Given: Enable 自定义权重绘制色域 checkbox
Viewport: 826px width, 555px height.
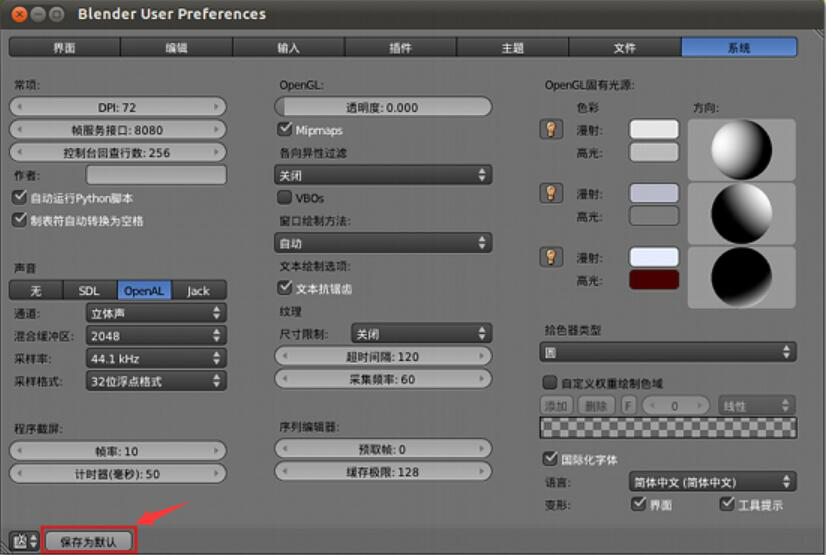Looking at the screenshot, I should 550,382.
